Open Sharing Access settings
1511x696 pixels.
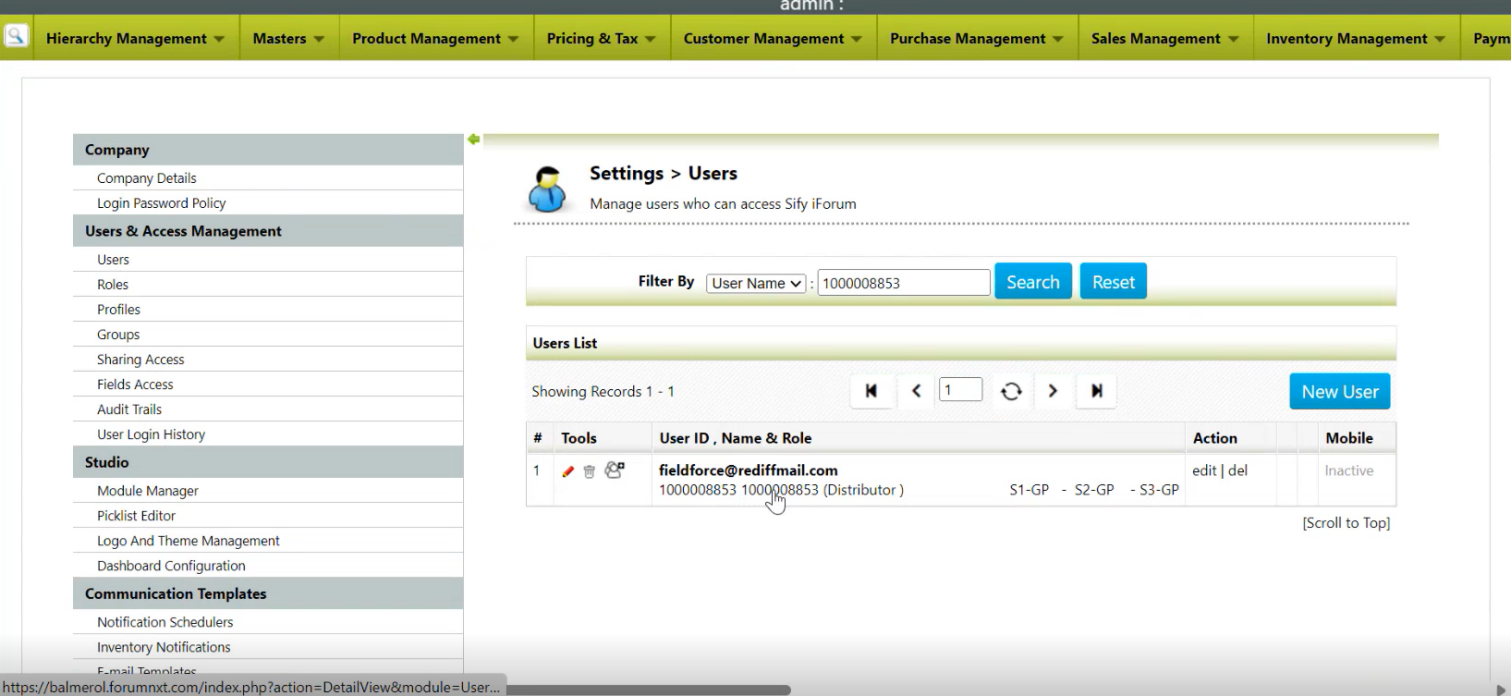tap(141, 359)
